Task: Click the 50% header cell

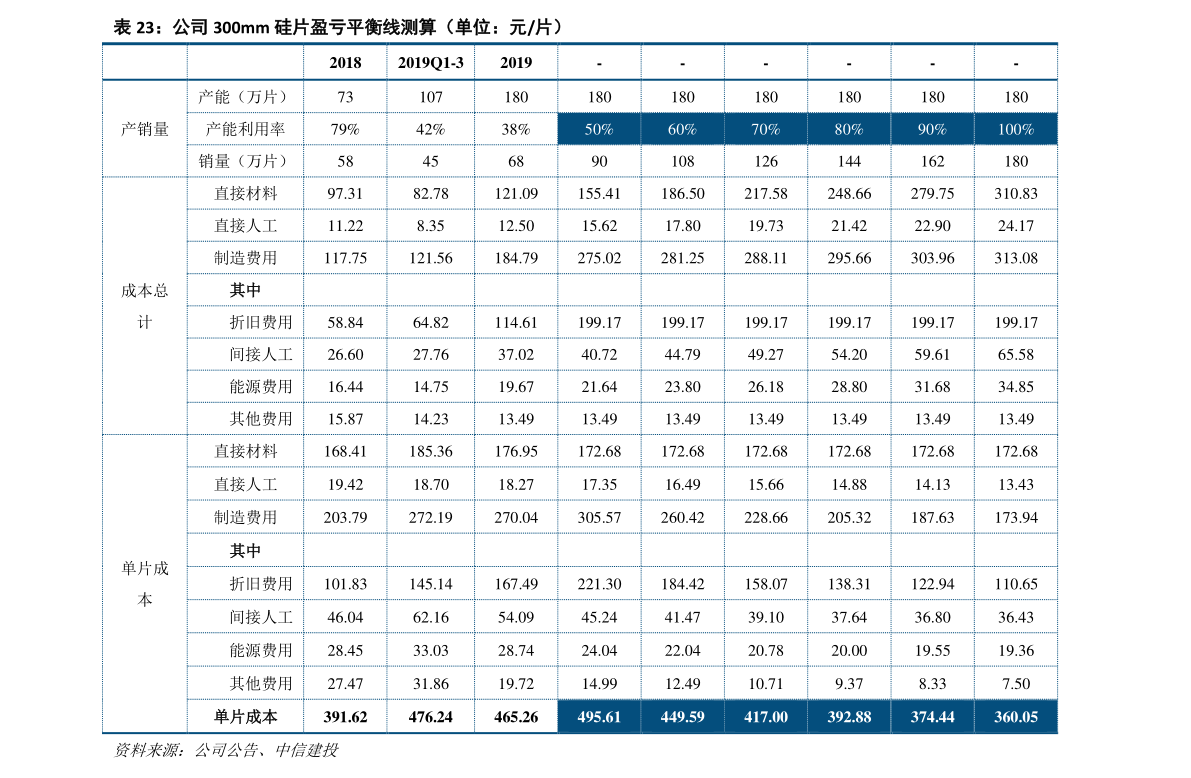Action: (x=599, y=129)
